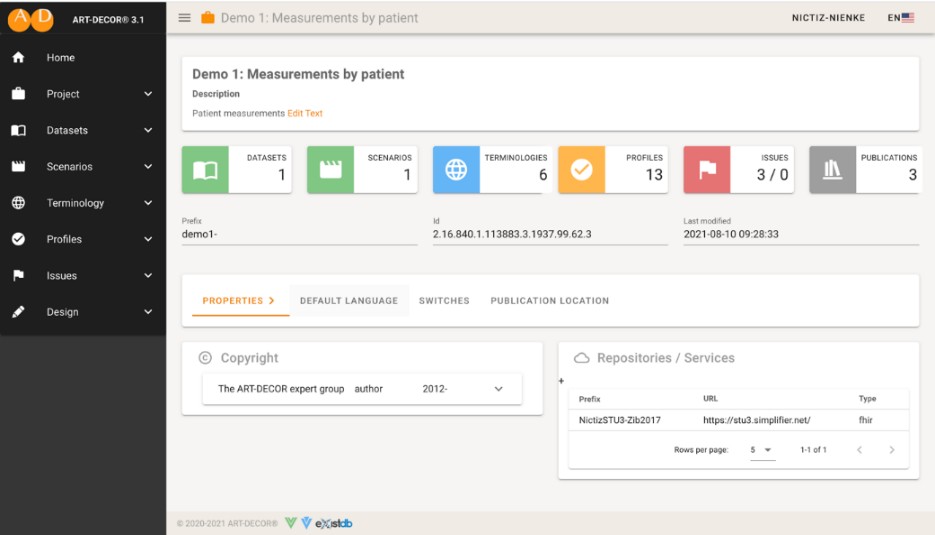Expand the ART-DECOR expert group copyright row

(x=498, y=389)
